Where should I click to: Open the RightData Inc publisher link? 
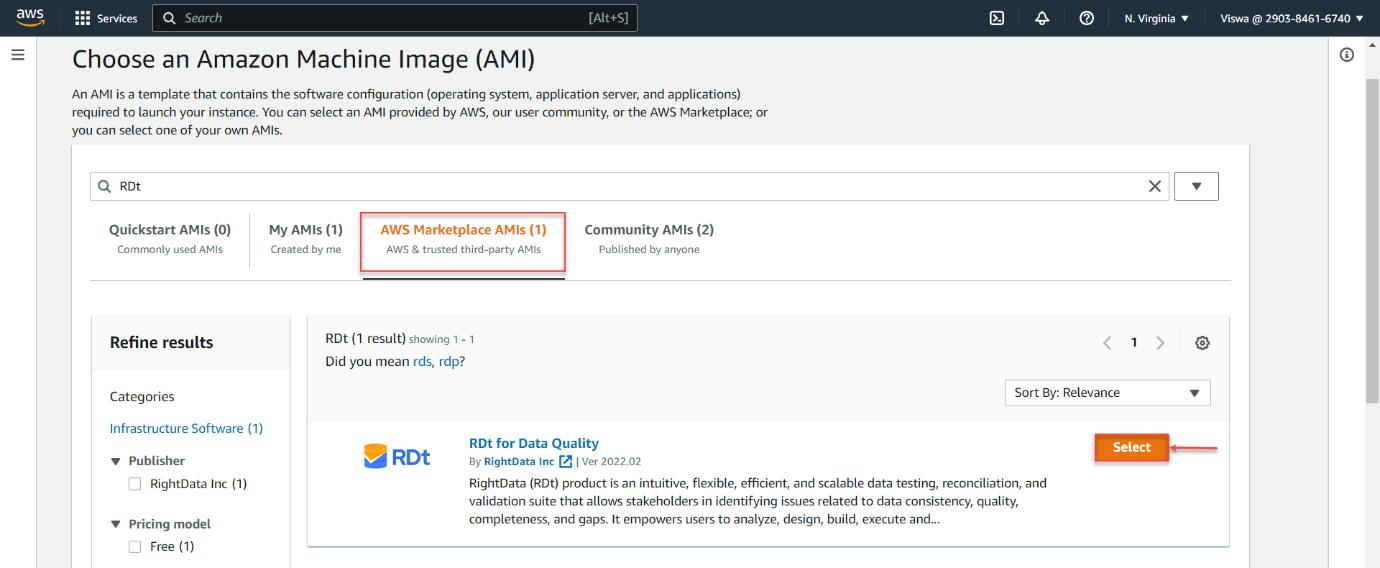518,461
